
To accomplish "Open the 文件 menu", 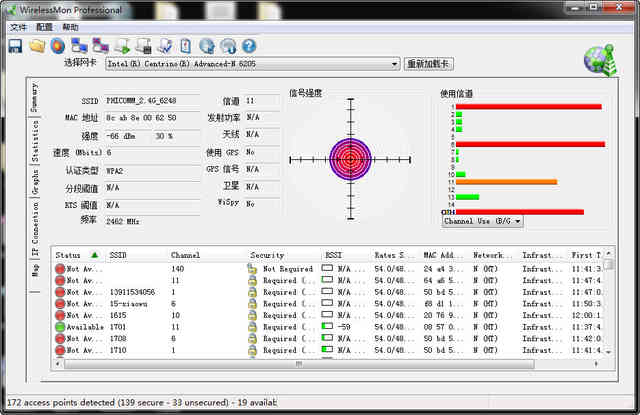I will 18,27.
